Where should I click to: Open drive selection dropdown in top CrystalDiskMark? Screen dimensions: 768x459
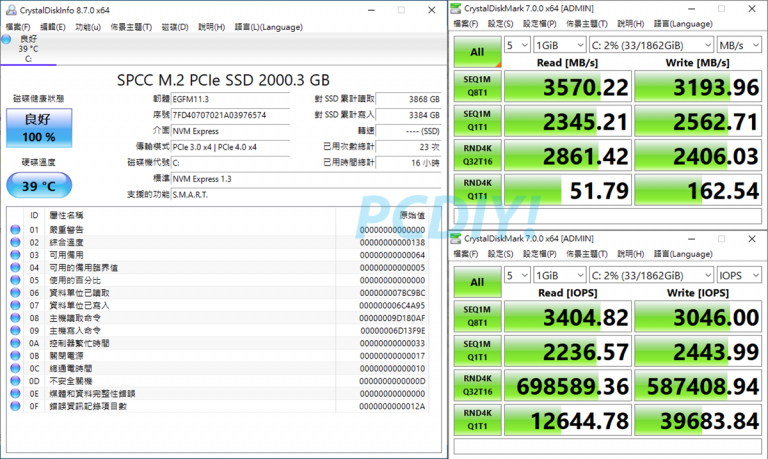tap(651, 45)
